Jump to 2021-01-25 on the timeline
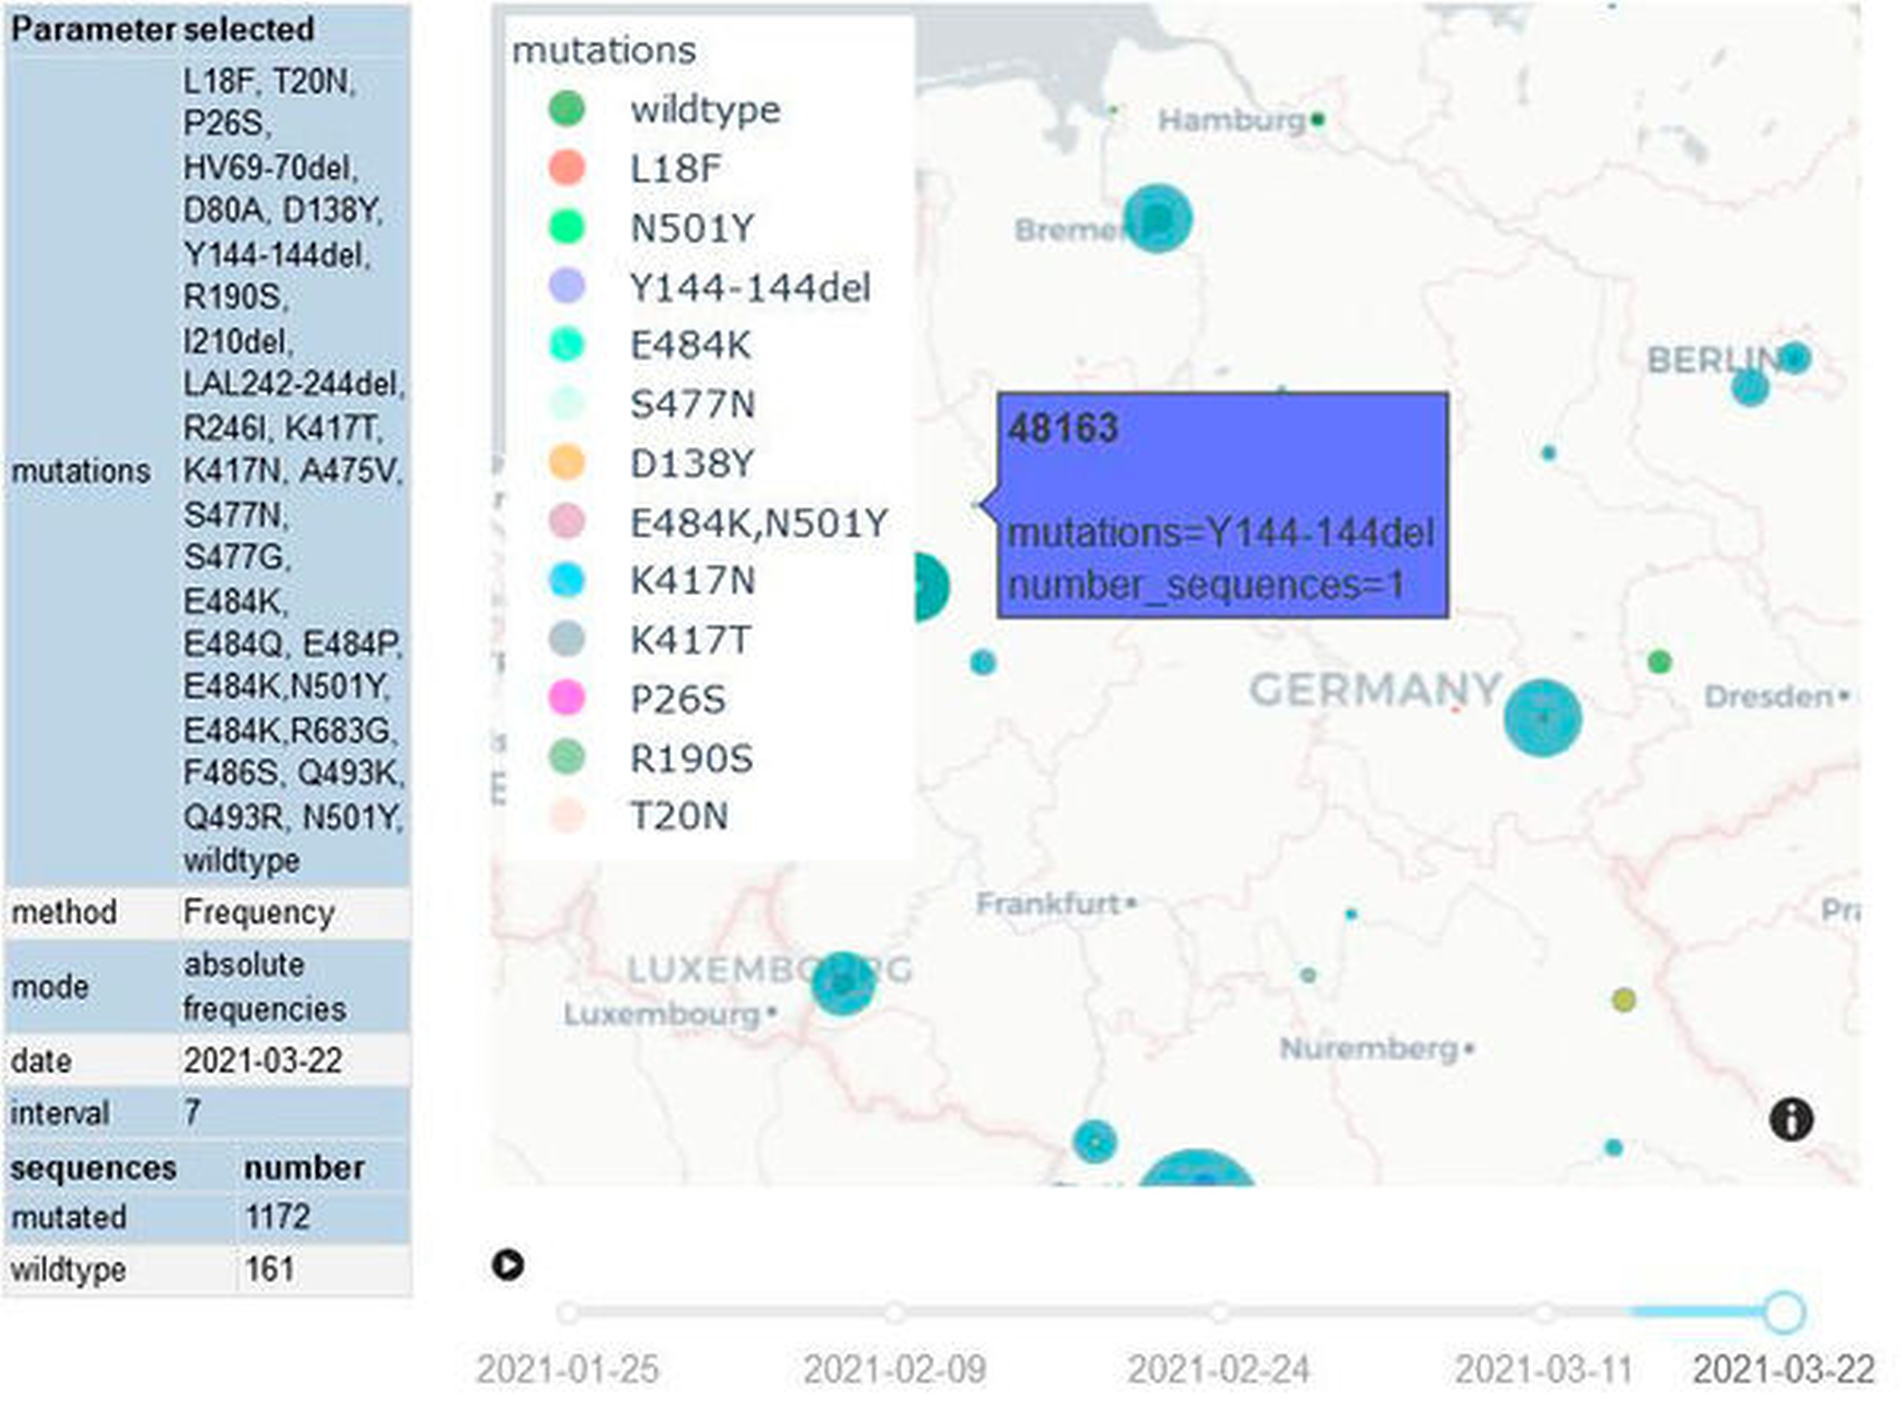The width and height of the screenshot is (1900, 1416). tap(568, 1312)
